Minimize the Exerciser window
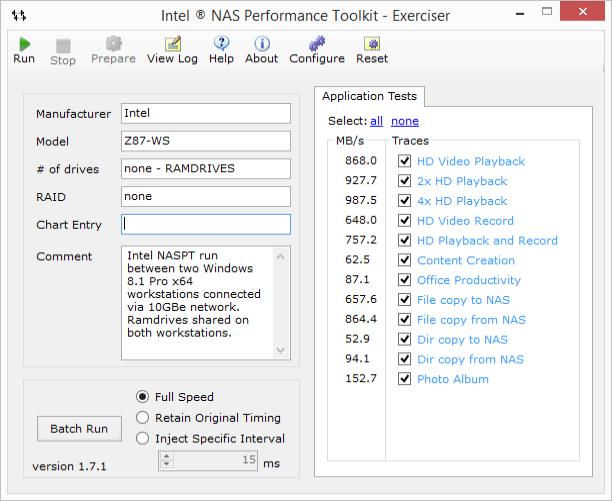 pos(519,13)
